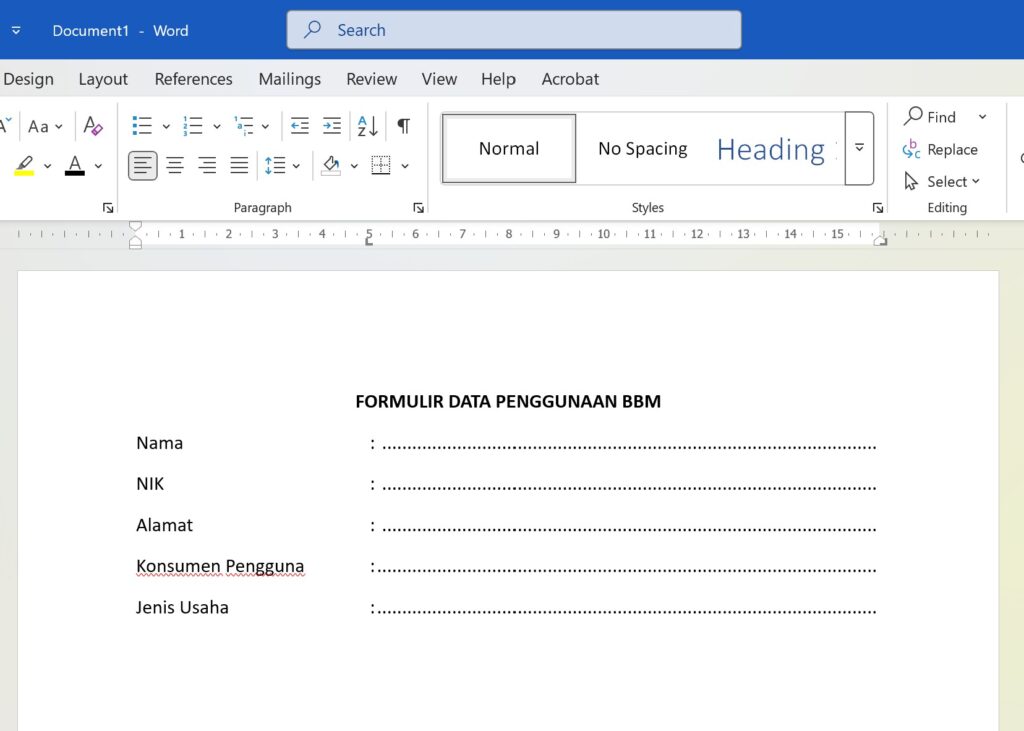Clear all formatting with the eraser icon
This screenshot has width=1024, height=731.
tap(93, 126)
